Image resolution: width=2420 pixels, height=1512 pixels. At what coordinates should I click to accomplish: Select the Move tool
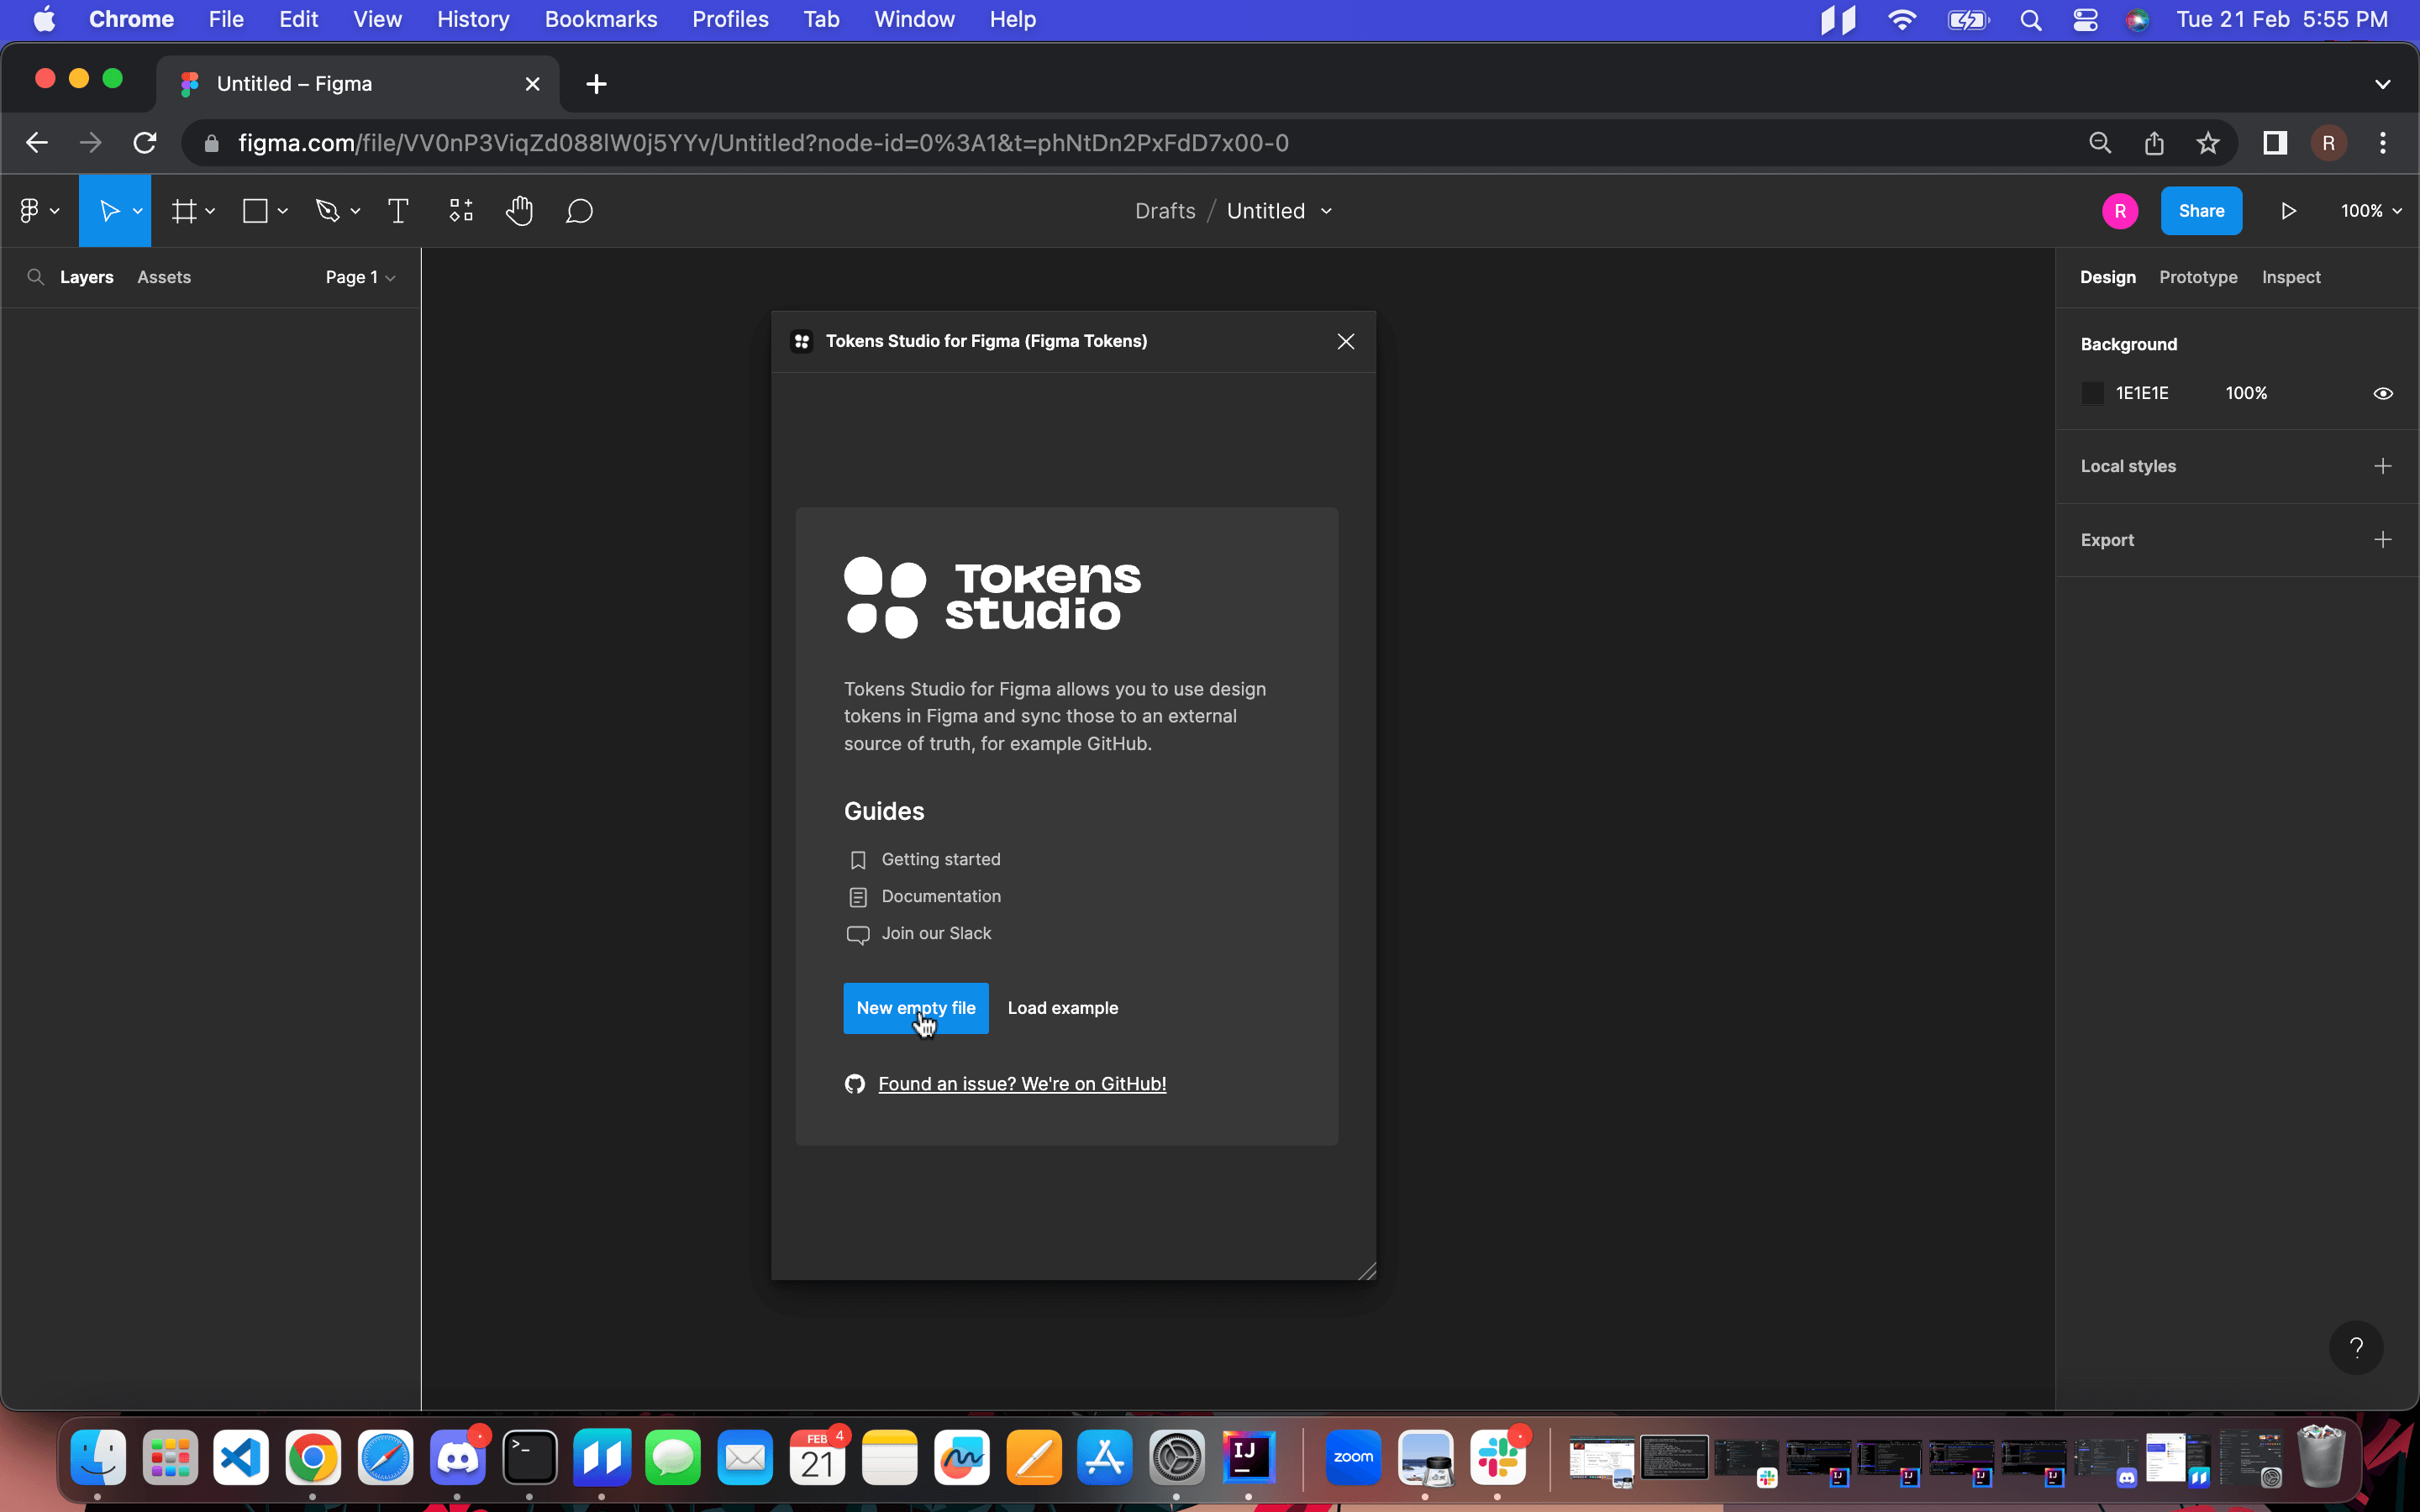click(x=109, y=211)
